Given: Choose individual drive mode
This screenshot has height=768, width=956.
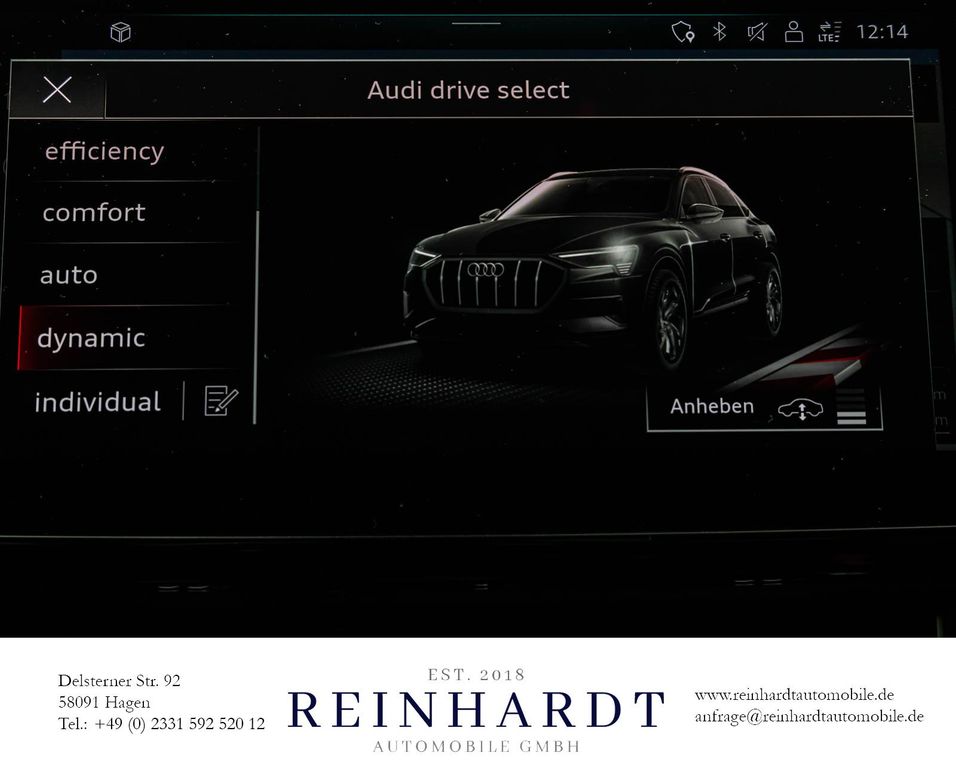Looking at the screenshot, I should click(97, 401).
